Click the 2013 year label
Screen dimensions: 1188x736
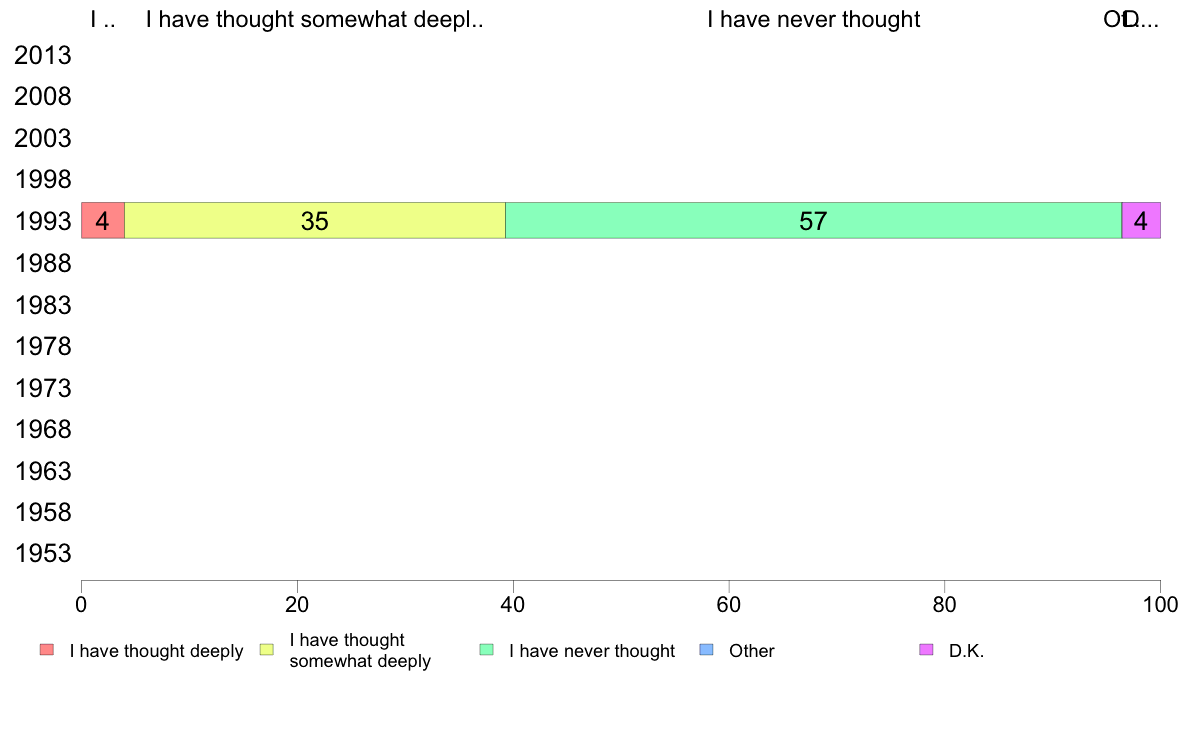point(43,55)
